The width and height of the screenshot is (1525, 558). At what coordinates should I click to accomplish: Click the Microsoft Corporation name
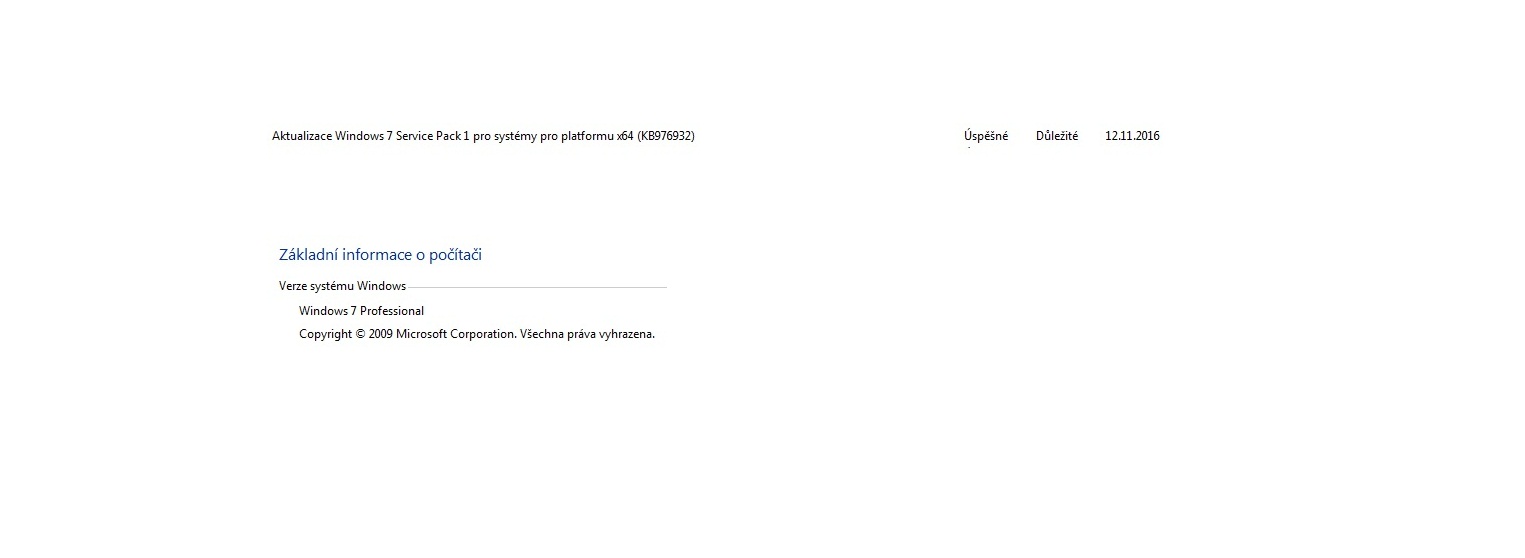pyautogui.click(x=455, y=334)
